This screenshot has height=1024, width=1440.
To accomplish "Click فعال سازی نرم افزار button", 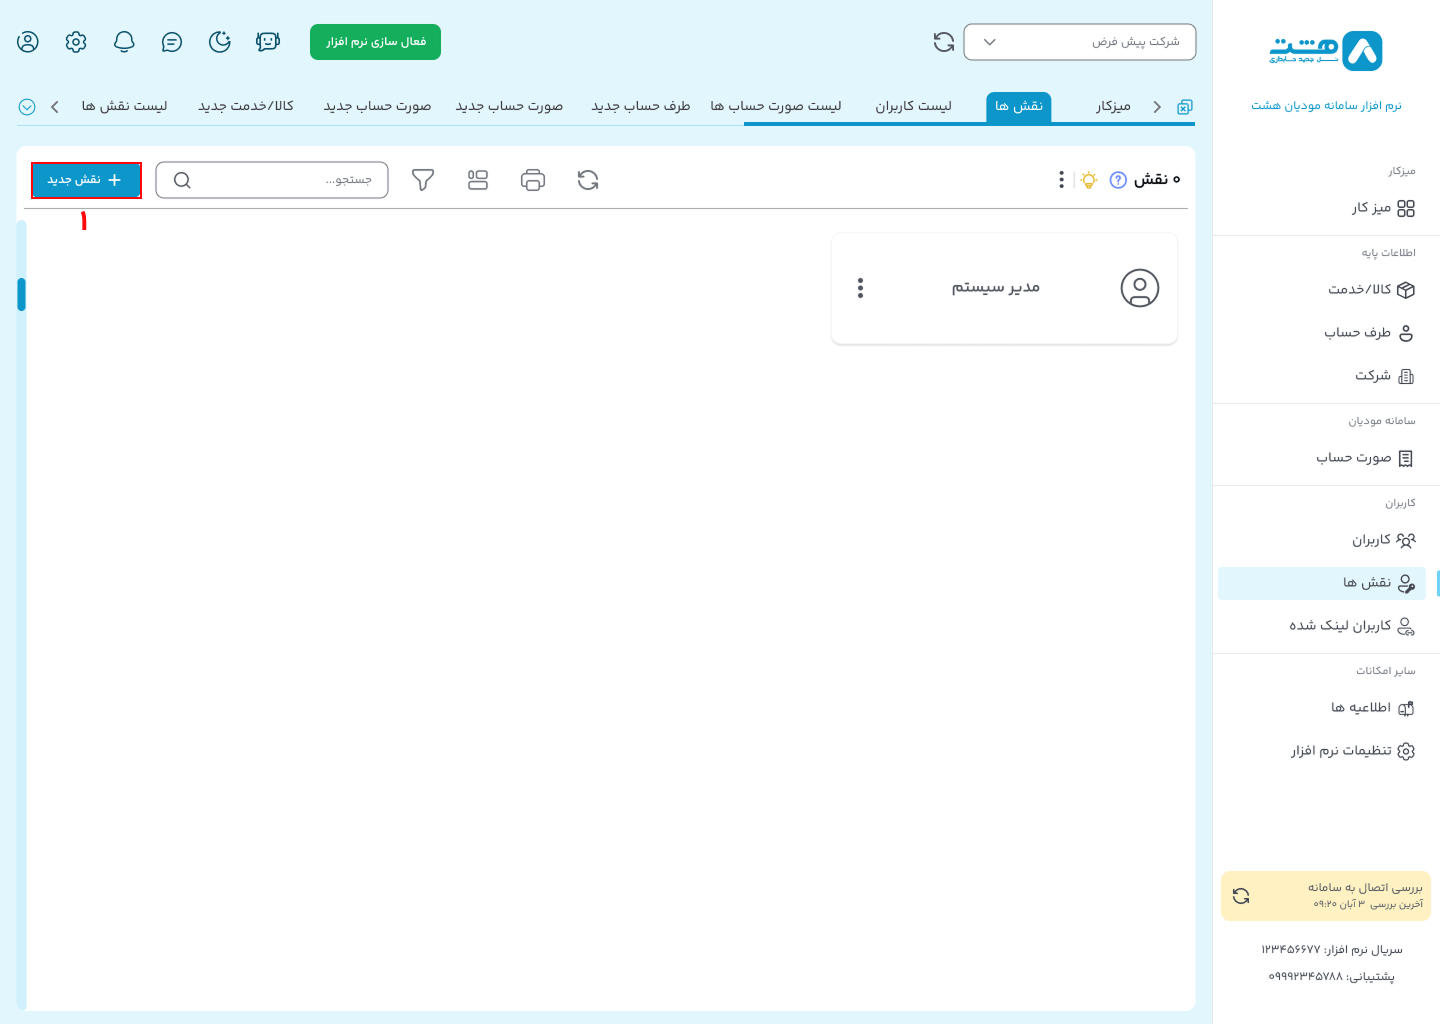I will (375, 42).
